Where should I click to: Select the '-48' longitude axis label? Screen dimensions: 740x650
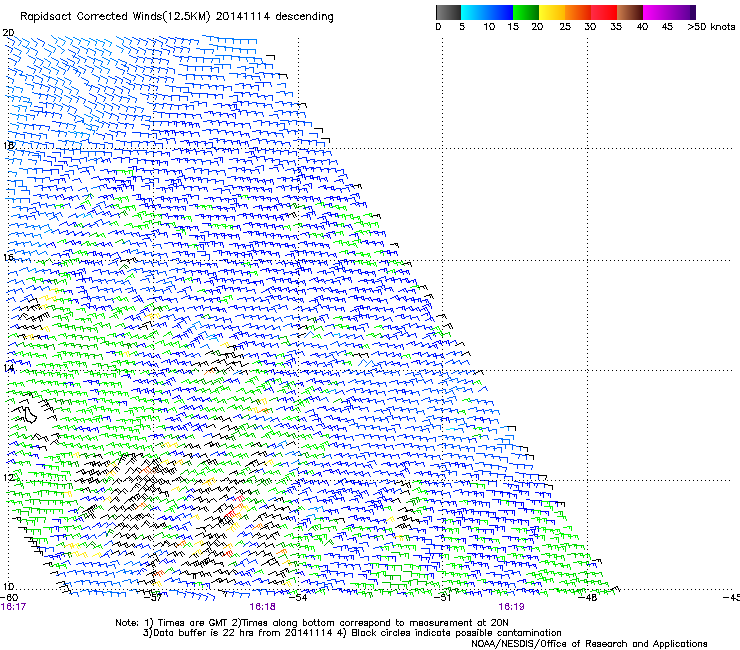[x=588, y=598]
